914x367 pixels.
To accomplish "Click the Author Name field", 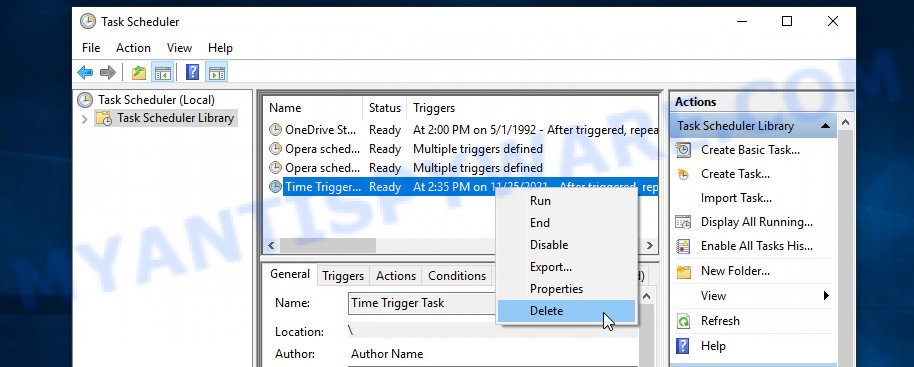I will click(x=493, y=354).
